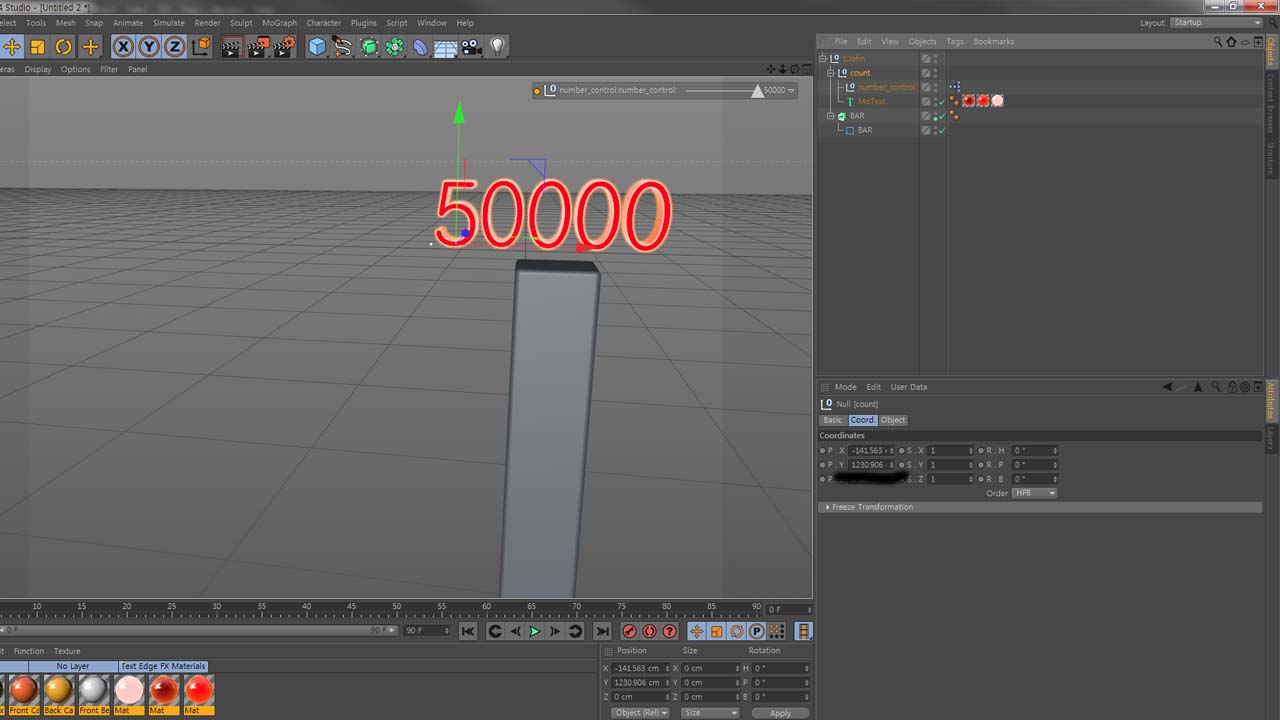
Task: Add a Floor environment object
Action: [x=446, y=47]
